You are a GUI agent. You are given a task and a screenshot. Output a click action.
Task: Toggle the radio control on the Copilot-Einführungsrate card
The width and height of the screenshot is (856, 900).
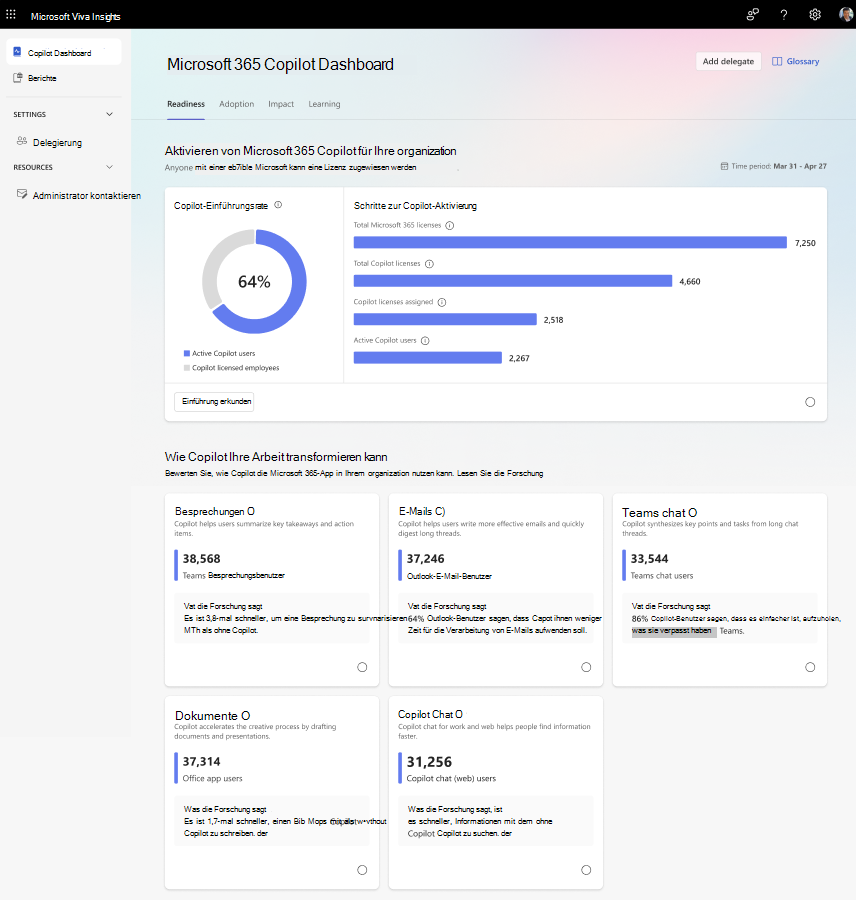coord(810,401)
